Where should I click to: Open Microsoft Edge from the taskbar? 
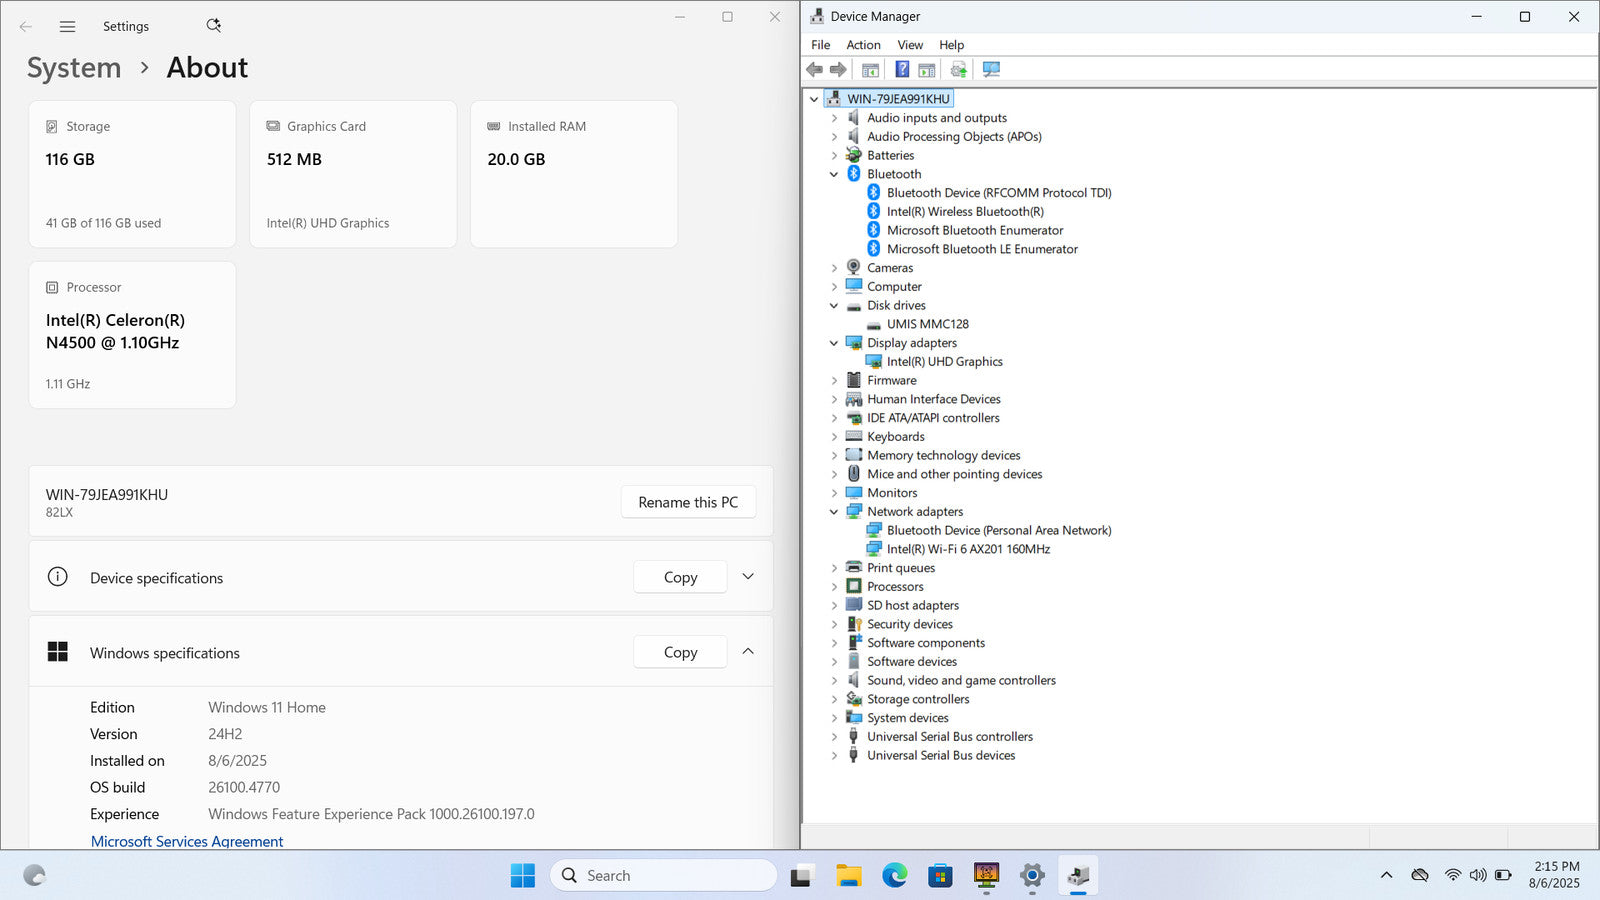pyautogui.click(x=894, y=876)
